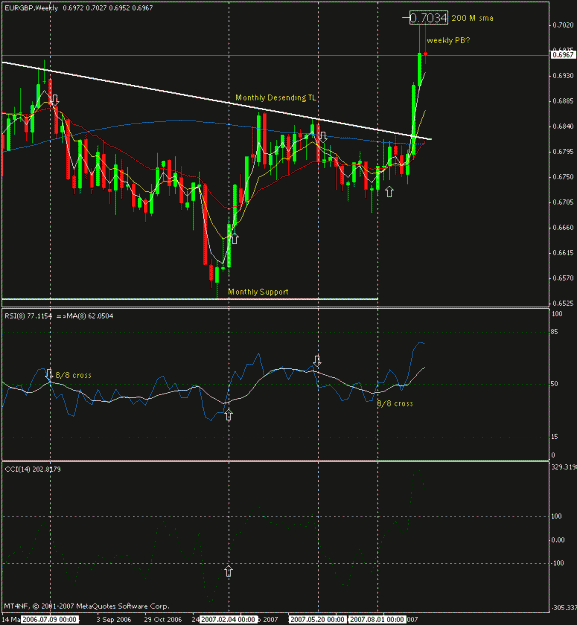577x625 pixels.
Task: Click the '3 Sep 2006' time axis label
Action: [x=114, y=619]
